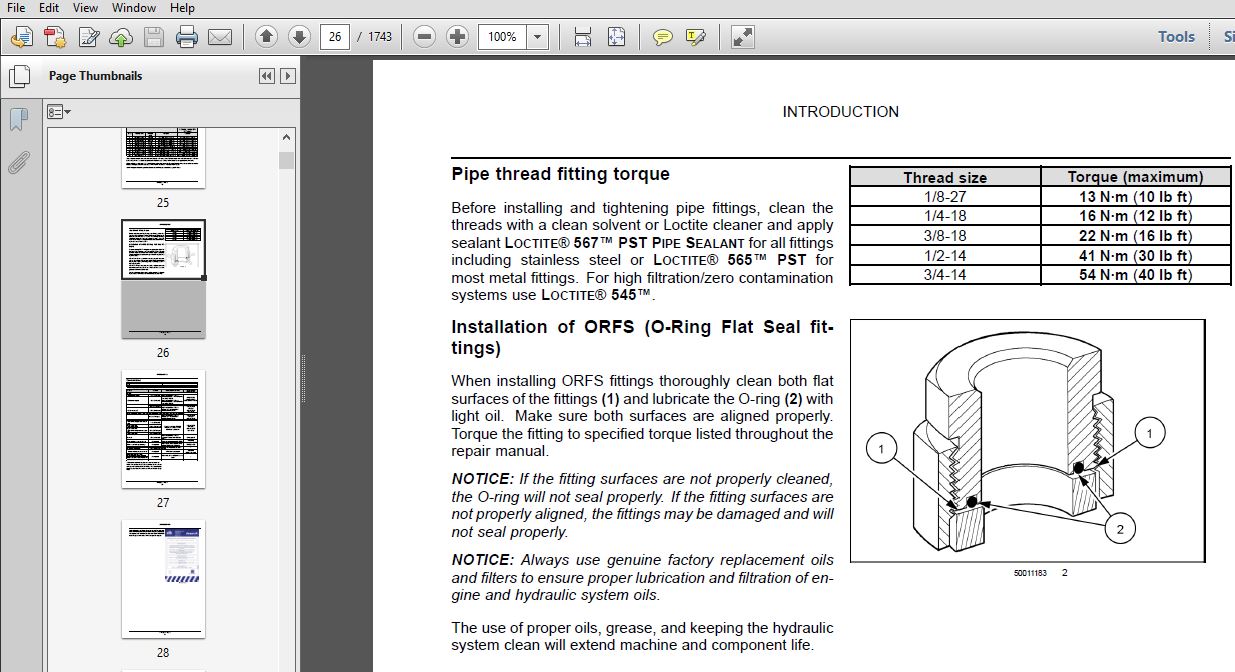Click the '16 N·m (12 lb ft)' cell
The width and height of the screenshot is (1235, 672).
click(x=1135, y=216)
